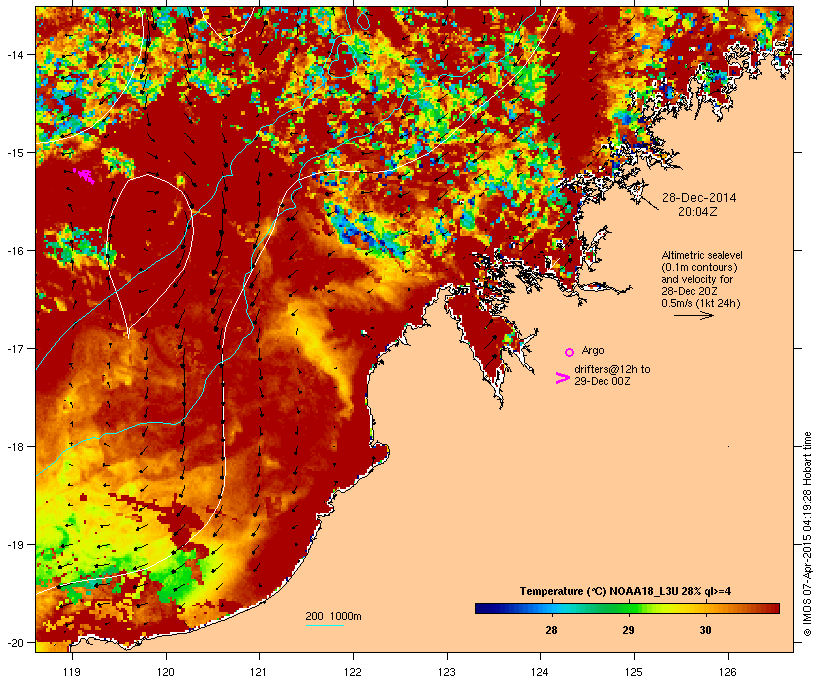Click the latitude label -14

point(14,54)
